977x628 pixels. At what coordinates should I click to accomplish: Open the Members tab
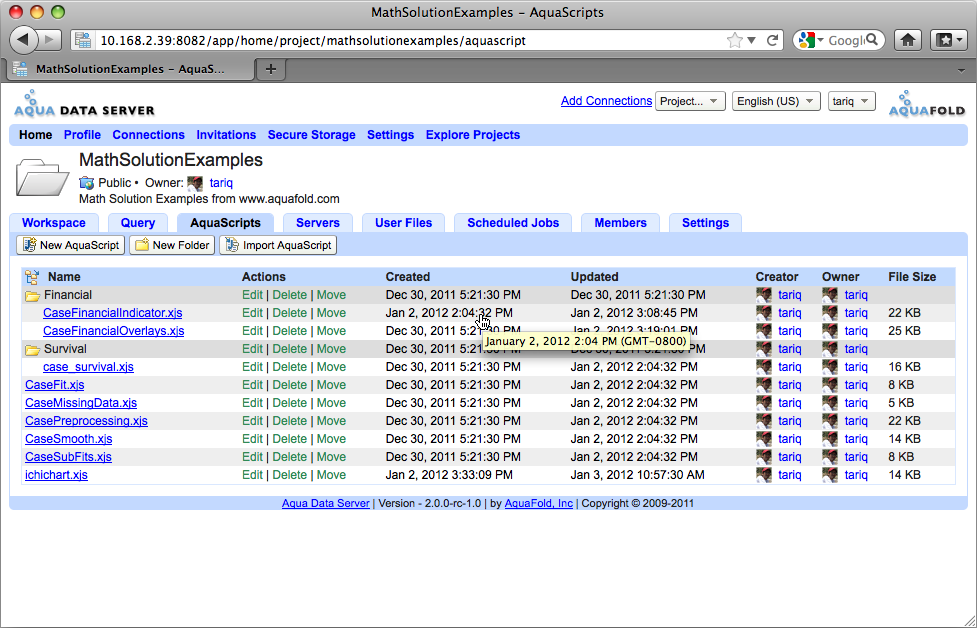click(x=621, y=223)
